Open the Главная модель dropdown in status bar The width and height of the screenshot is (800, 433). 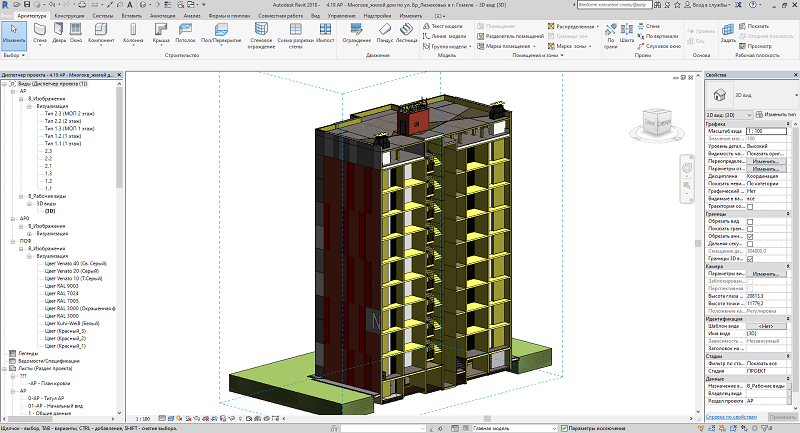click(514, 428)
